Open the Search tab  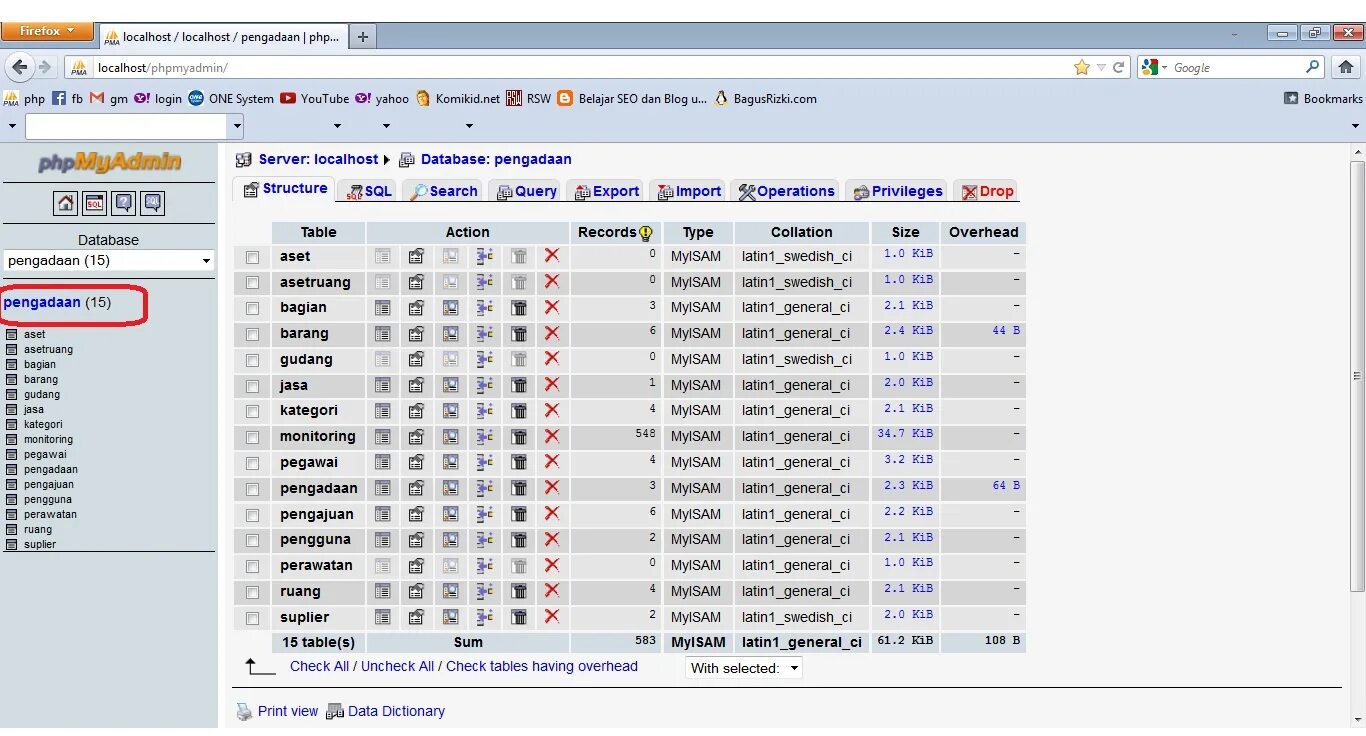click(x=443, y=191)
